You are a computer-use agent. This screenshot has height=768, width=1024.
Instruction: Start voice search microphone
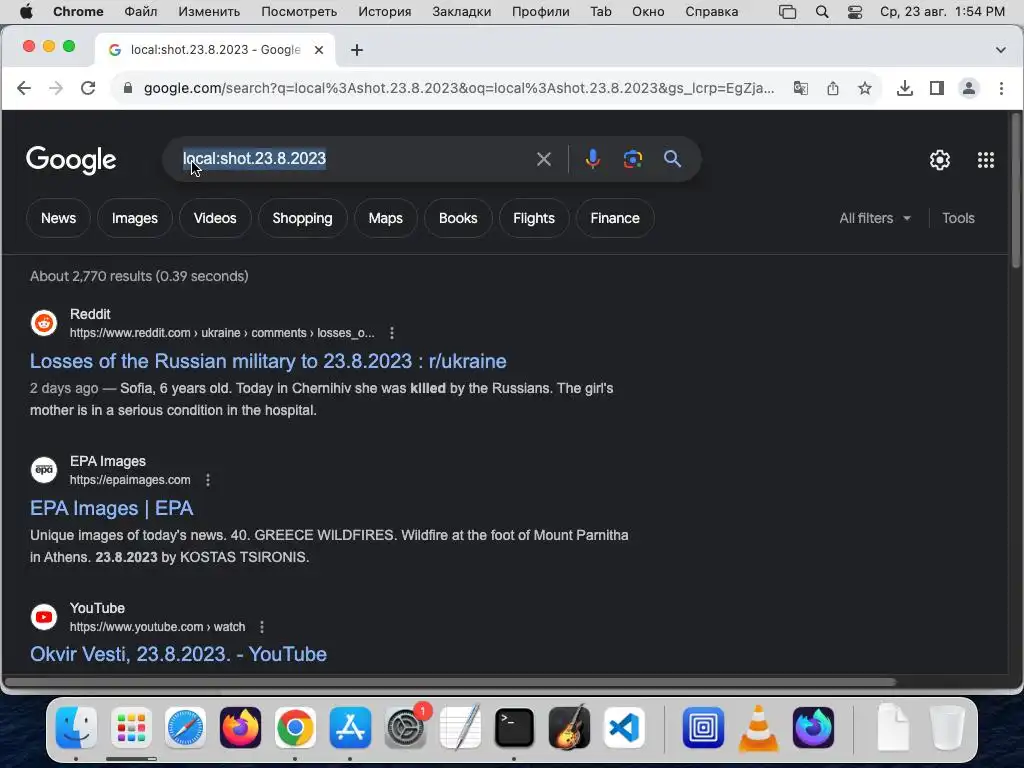pyautogui.click(x=592, y=159)
